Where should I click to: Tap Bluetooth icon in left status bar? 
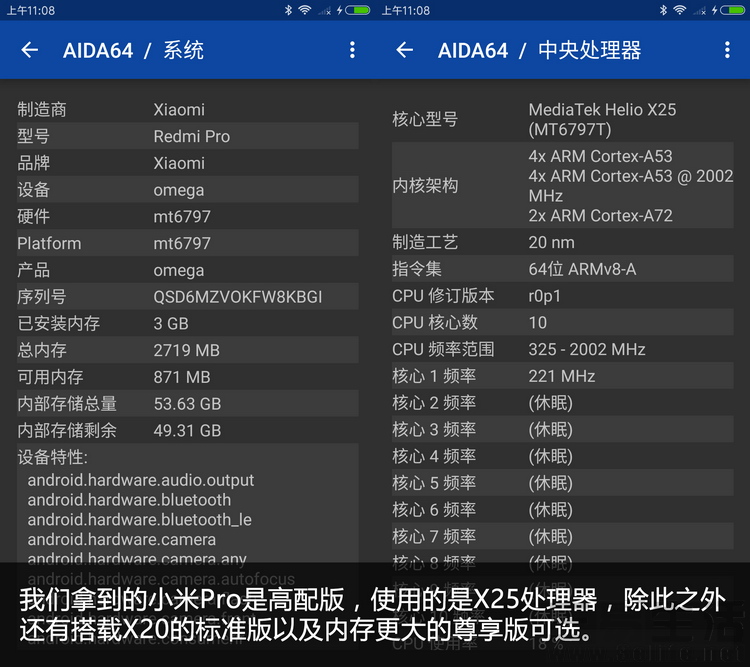pos(288,10)
